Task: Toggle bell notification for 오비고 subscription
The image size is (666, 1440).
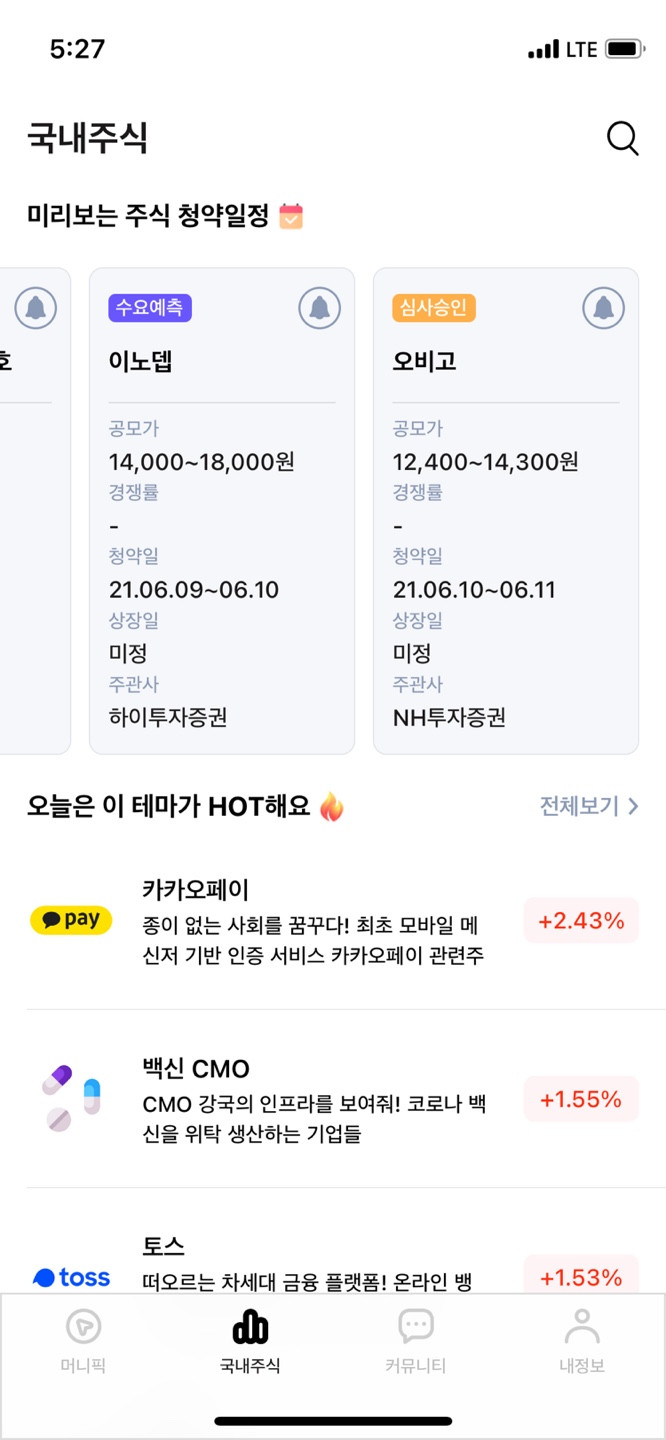Action: click(603, 308)
